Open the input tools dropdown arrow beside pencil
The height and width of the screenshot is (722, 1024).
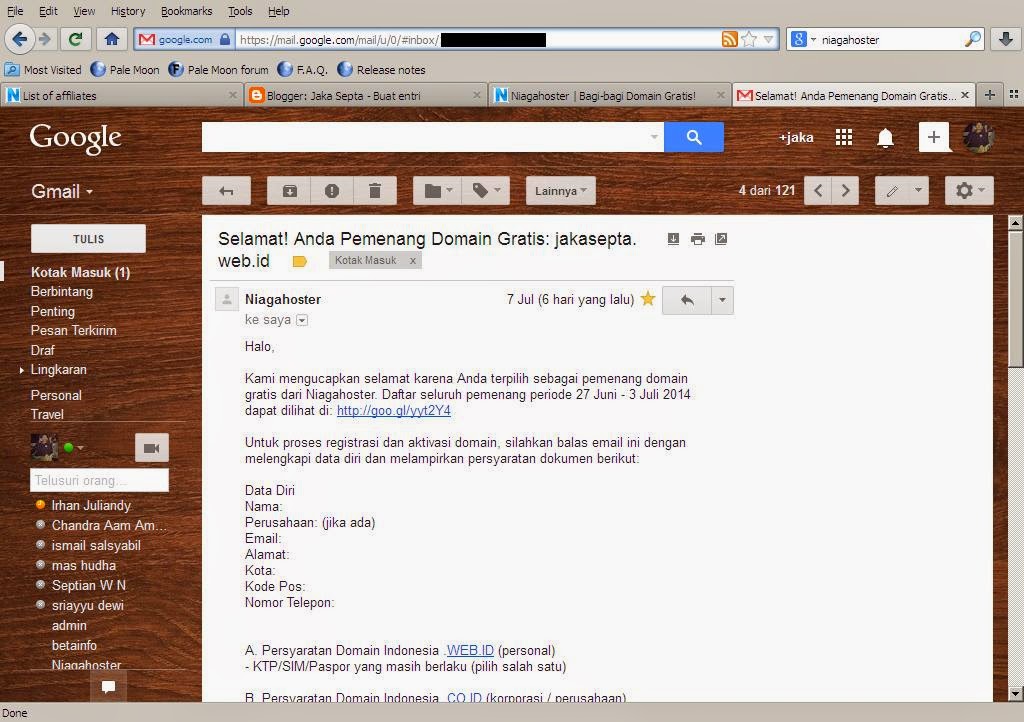click(x=918, y=191)
